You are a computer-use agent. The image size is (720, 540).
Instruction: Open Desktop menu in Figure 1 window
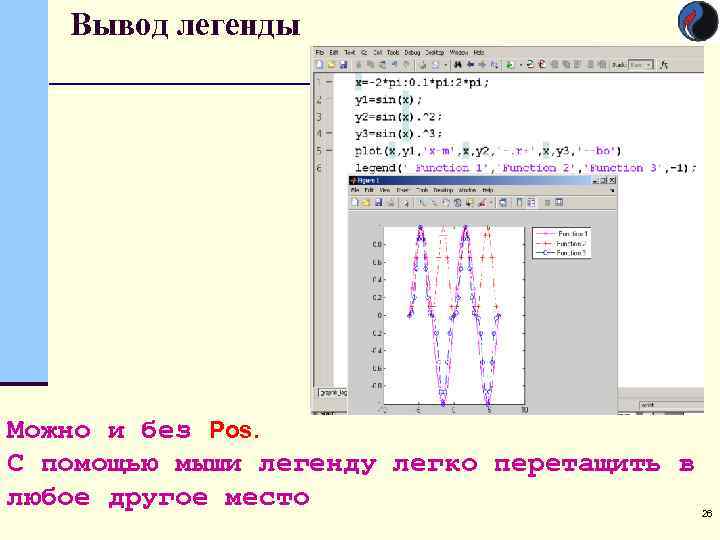[443, 190]
